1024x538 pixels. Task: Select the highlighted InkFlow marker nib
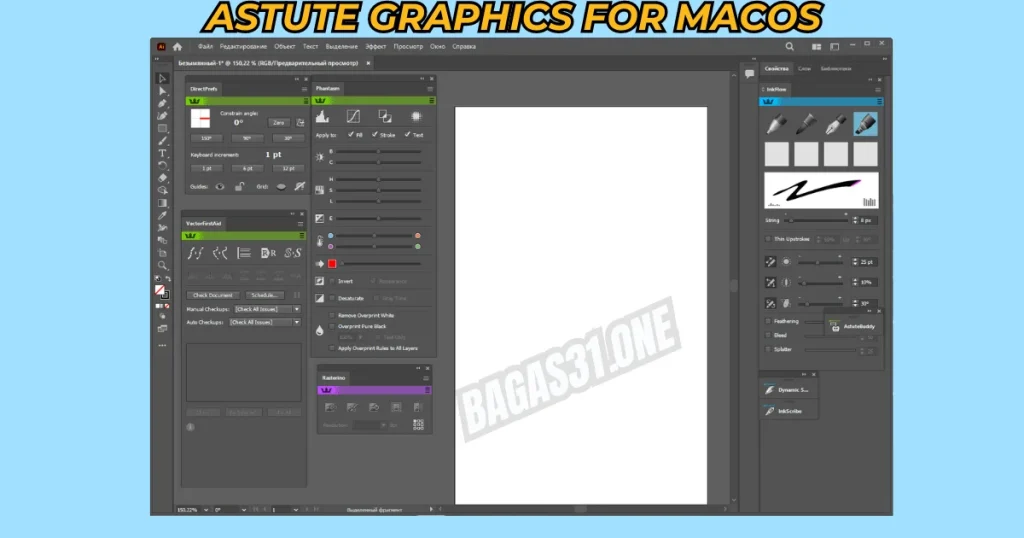pos(865,124)
